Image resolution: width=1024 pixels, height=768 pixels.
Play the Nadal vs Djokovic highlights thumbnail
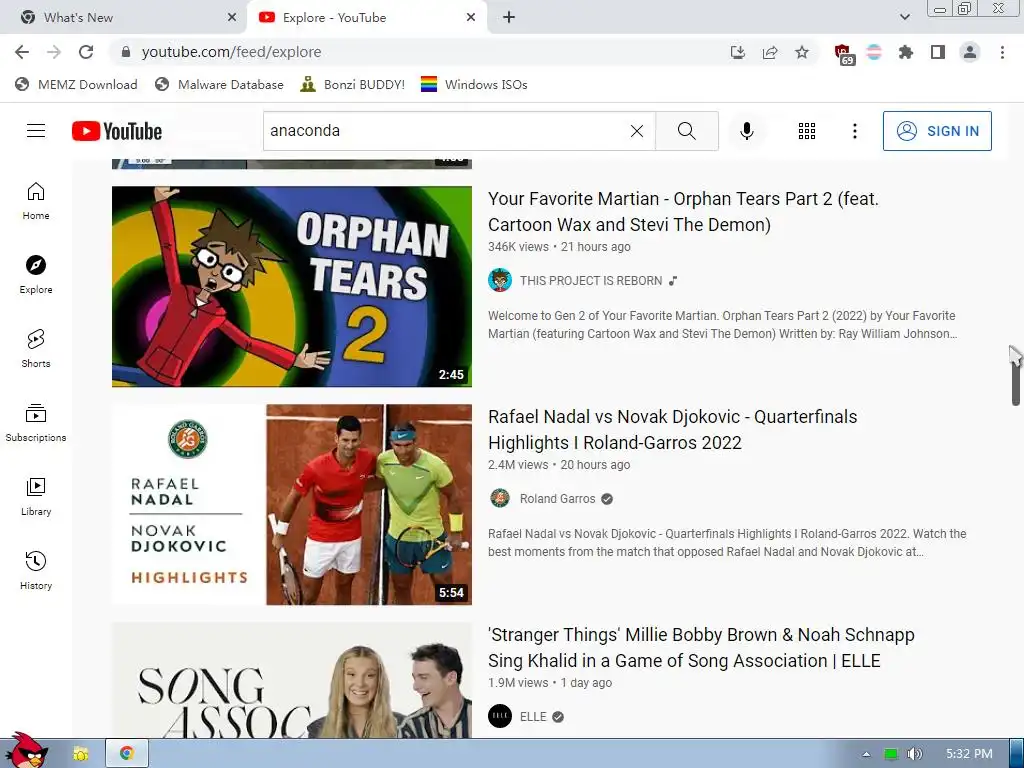[x=292, y=505]
